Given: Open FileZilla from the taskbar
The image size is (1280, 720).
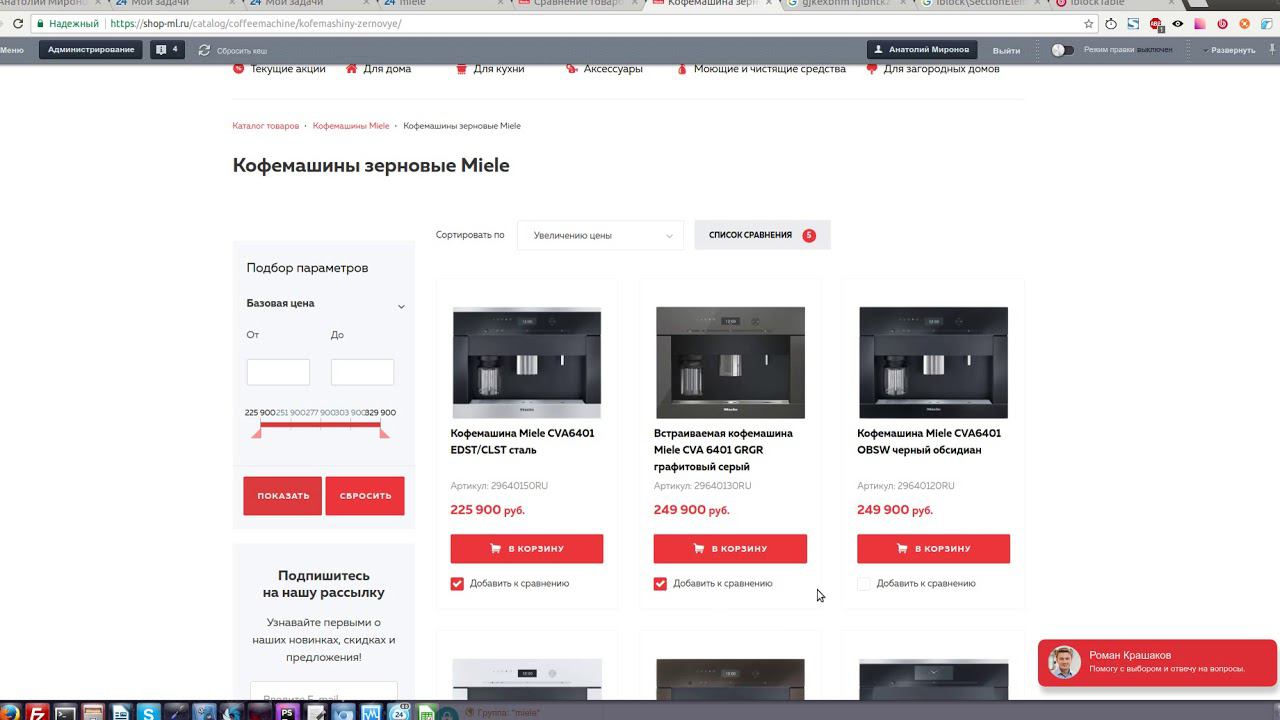Looking at the screenshot, I should 37,712.
